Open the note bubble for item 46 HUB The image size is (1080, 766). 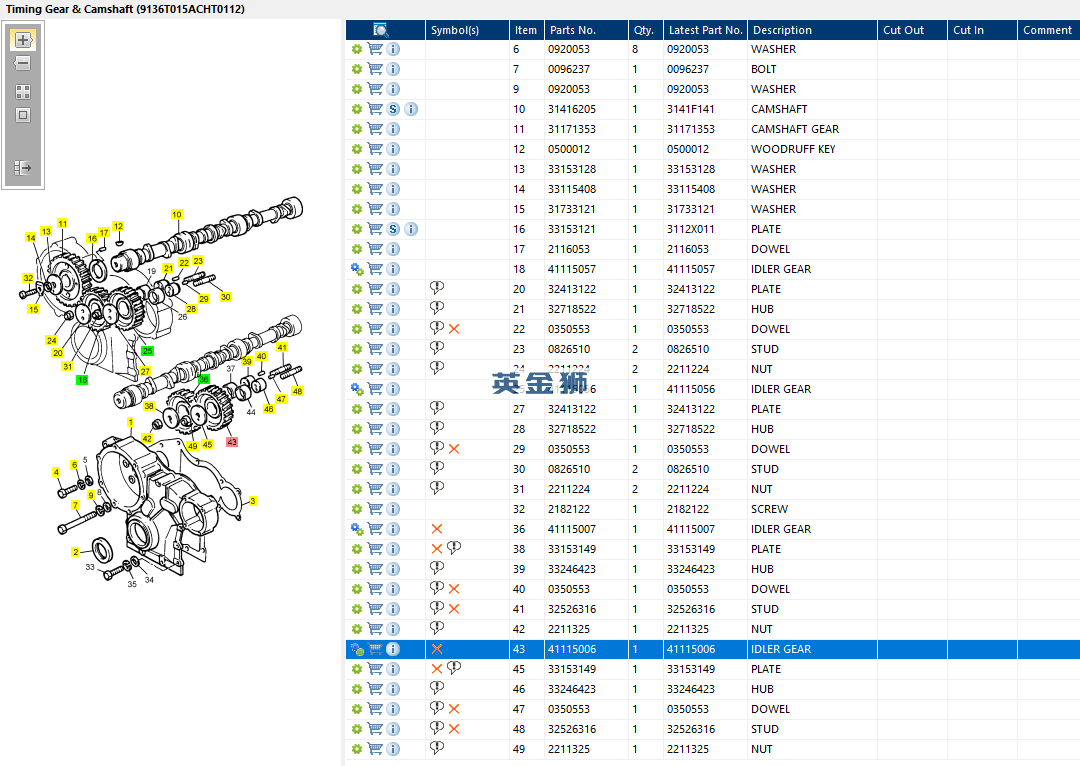pyautogui.click(x=437, y=687)
